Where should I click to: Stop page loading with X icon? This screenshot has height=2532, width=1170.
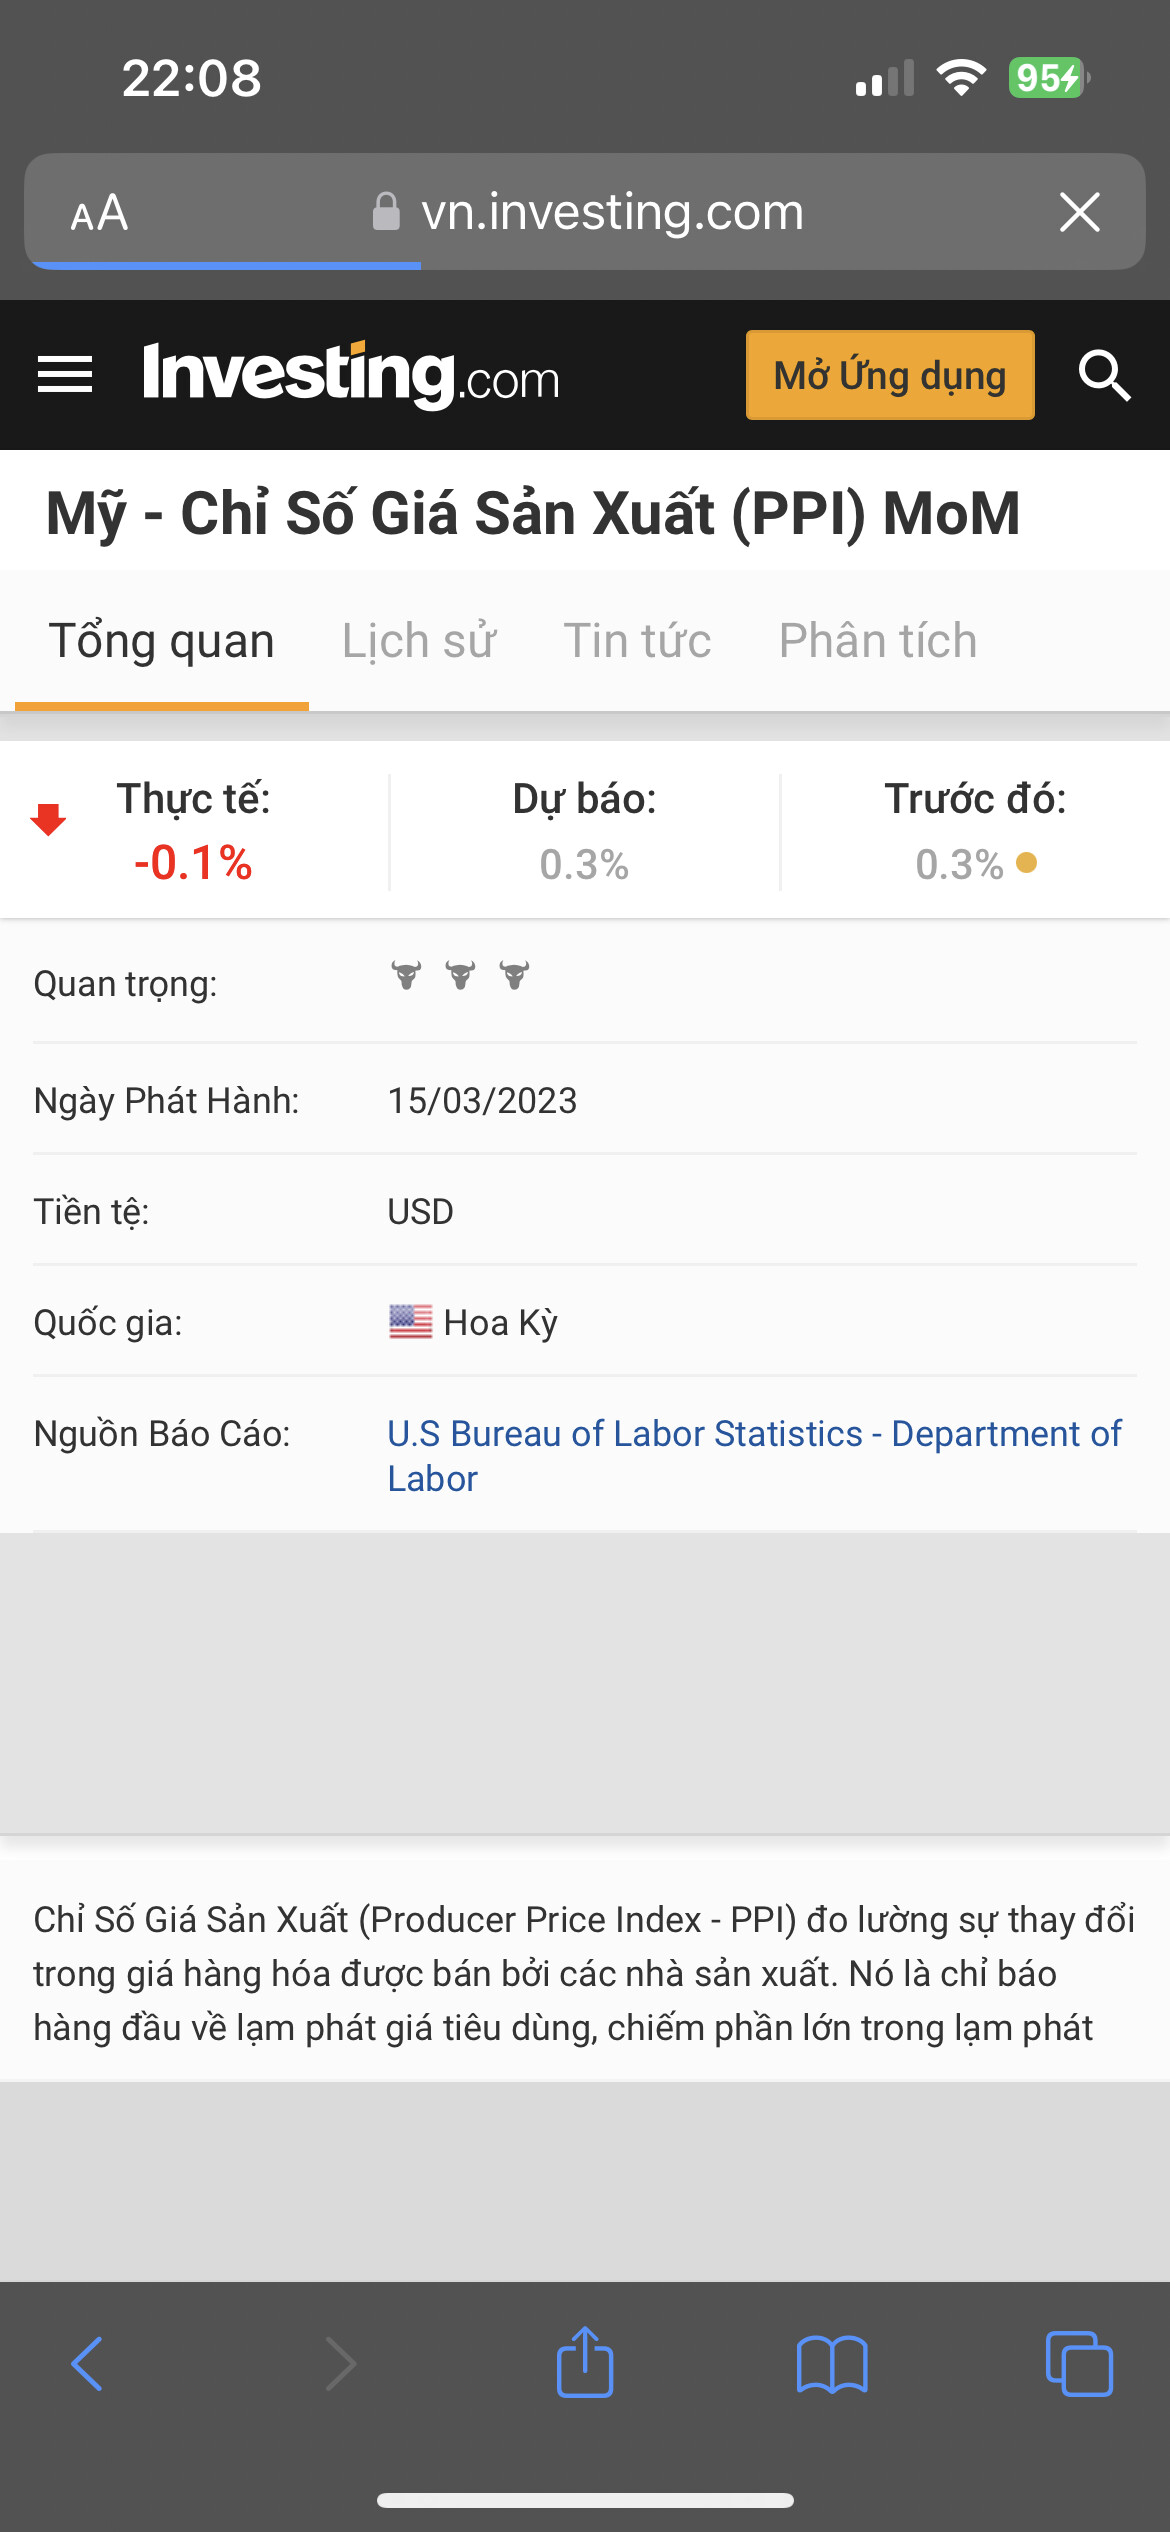(x=1080, y=212)
